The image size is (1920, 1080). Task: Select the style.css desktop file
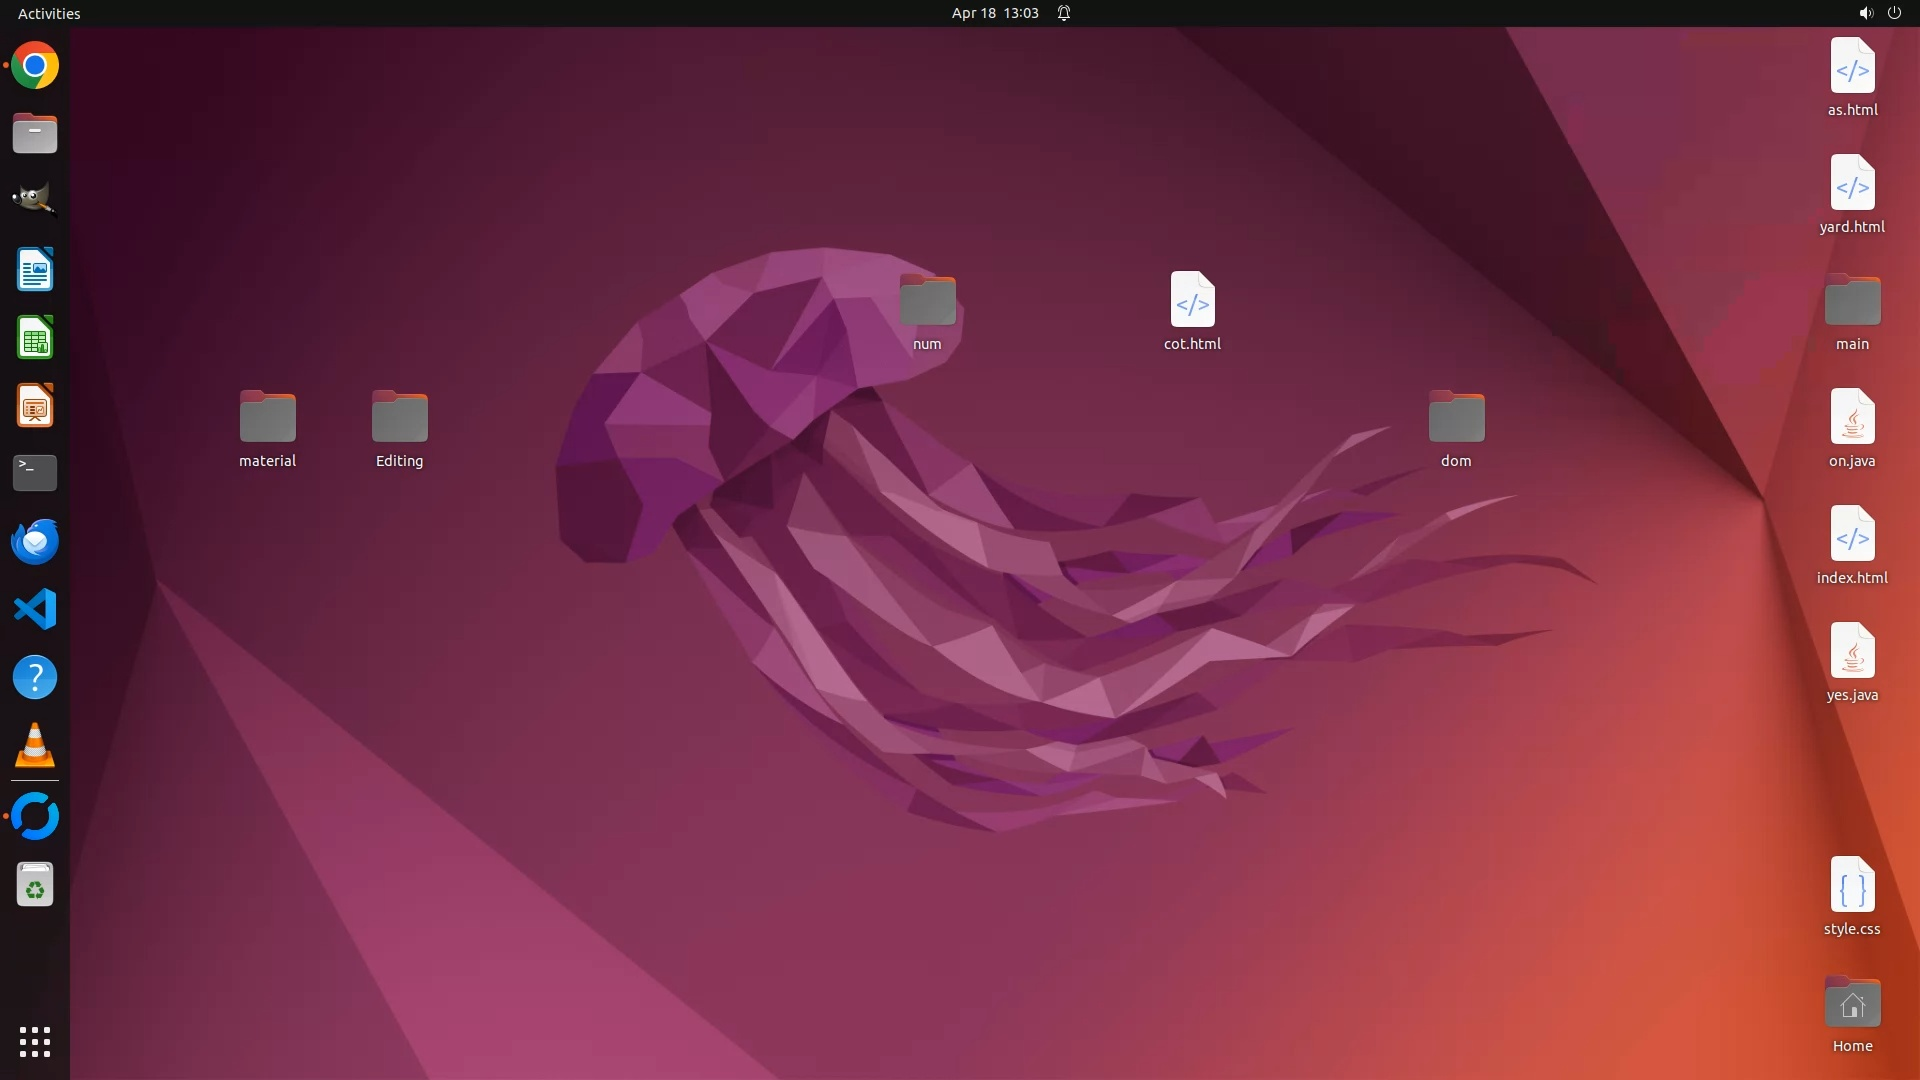tap(1852, 885)
